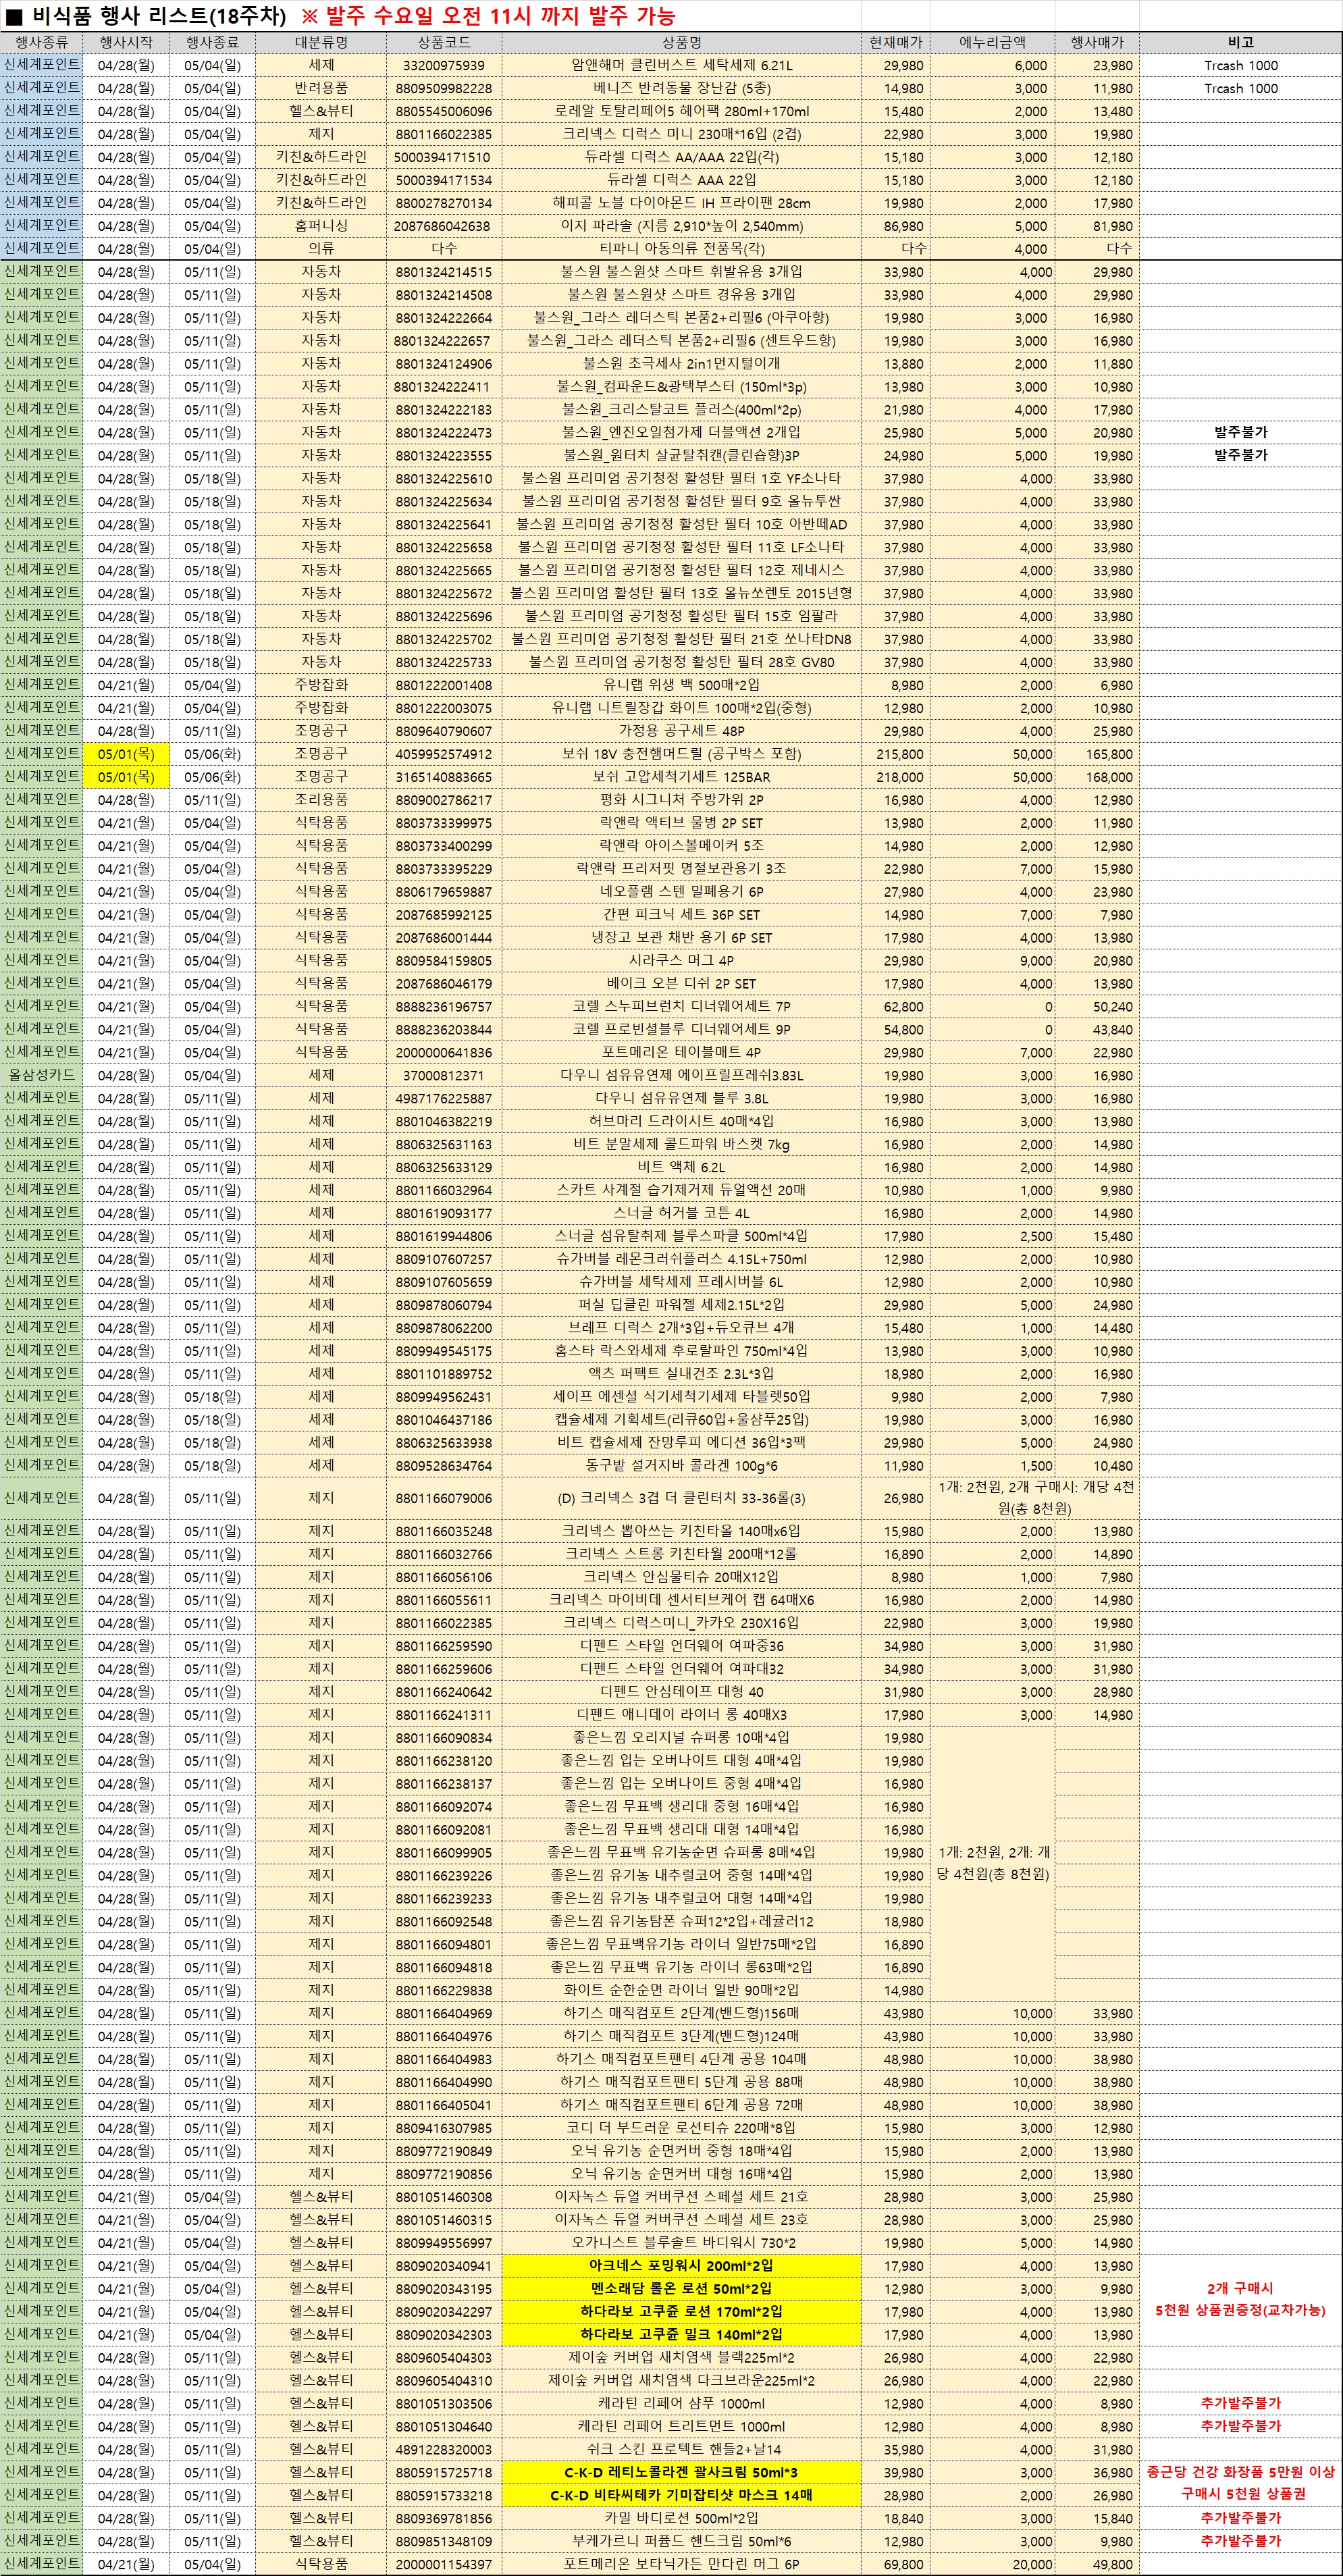
Task: Select the 비고 header cell
Action: pyautogui.click(x=1240, y=42)
